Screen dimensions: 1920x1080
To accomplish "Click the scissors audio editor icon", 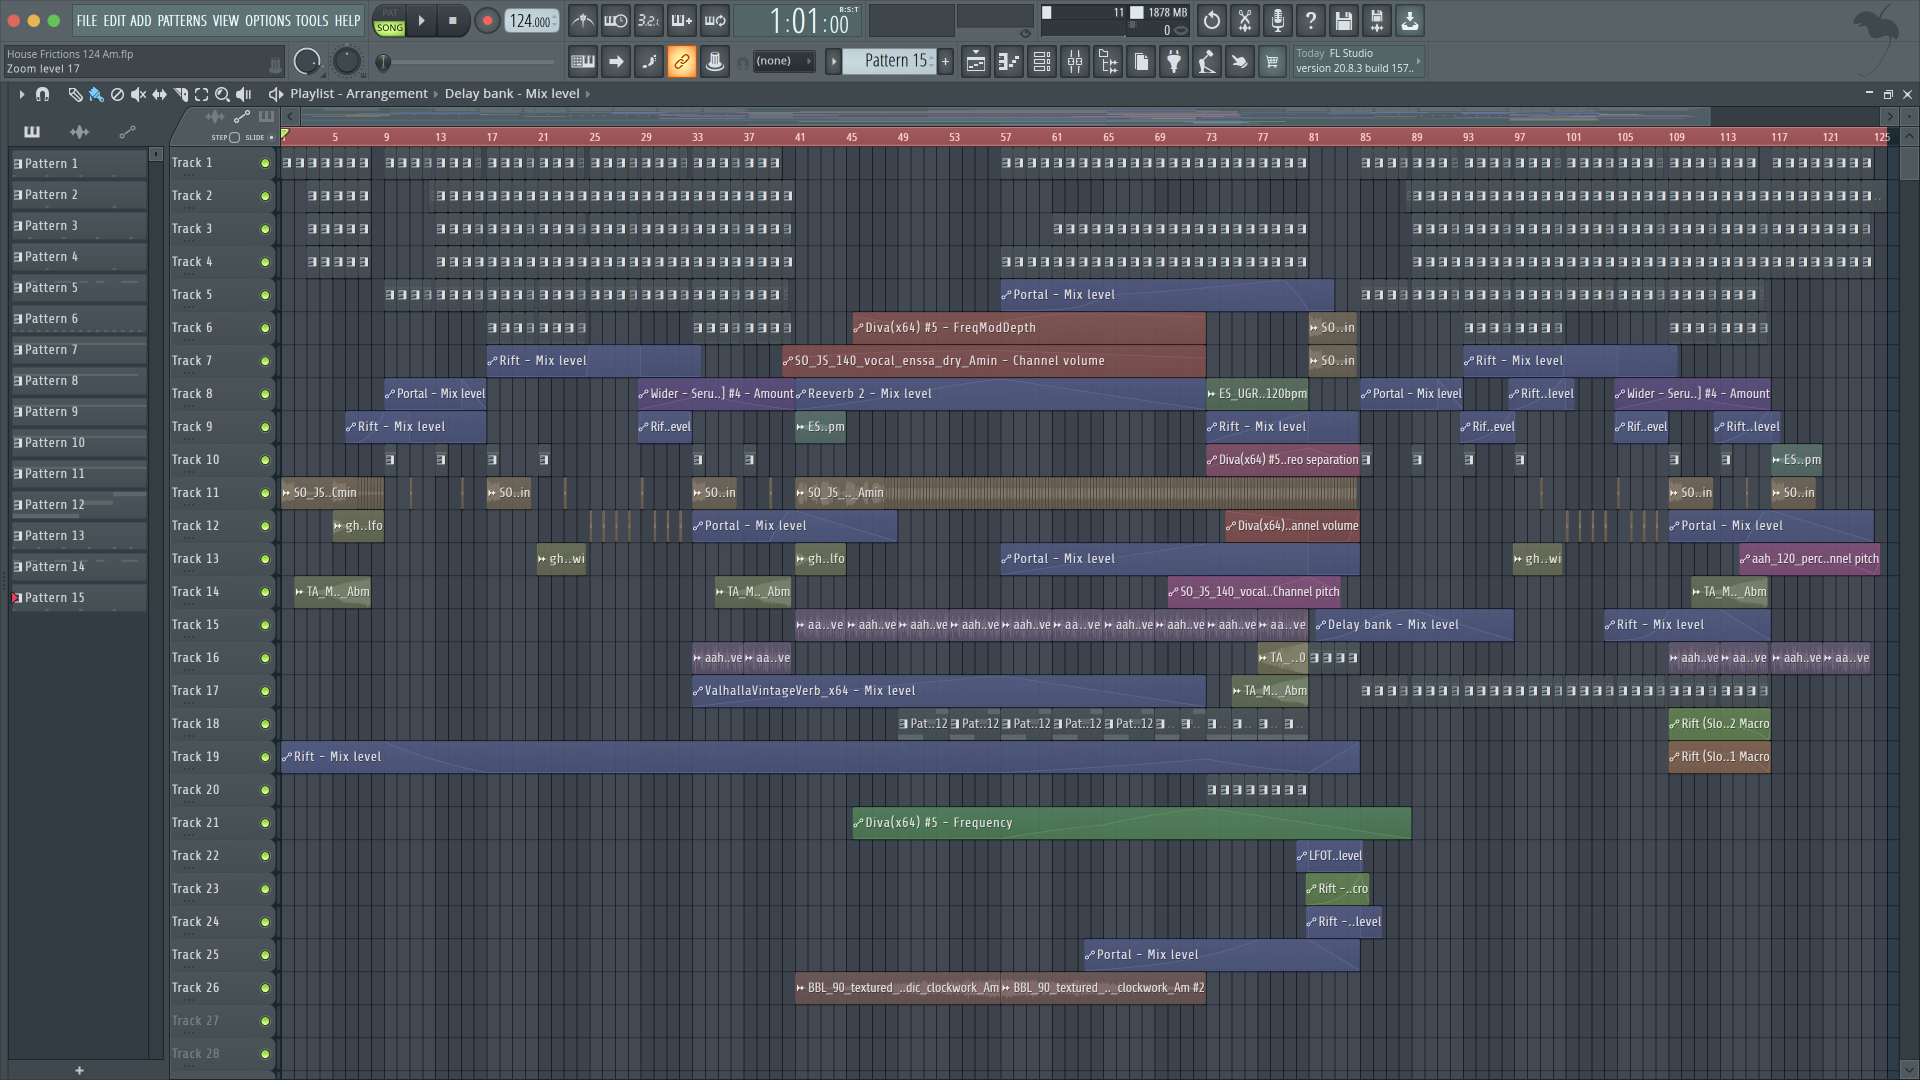I will 1245,20.
